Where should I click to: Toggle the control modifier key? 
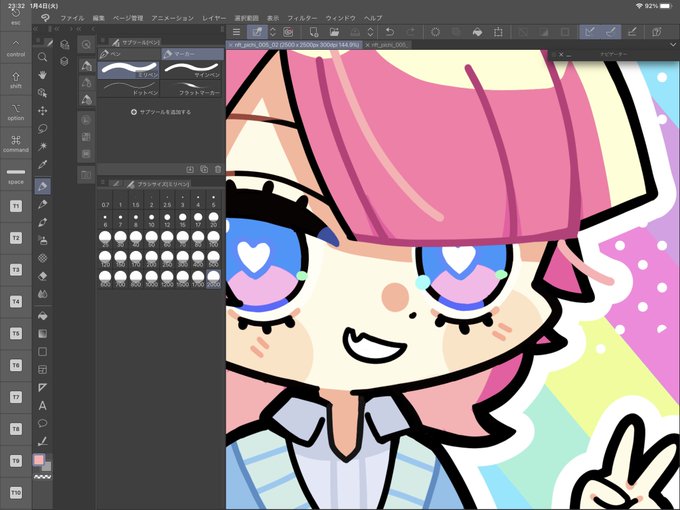[x=16, y=47]
